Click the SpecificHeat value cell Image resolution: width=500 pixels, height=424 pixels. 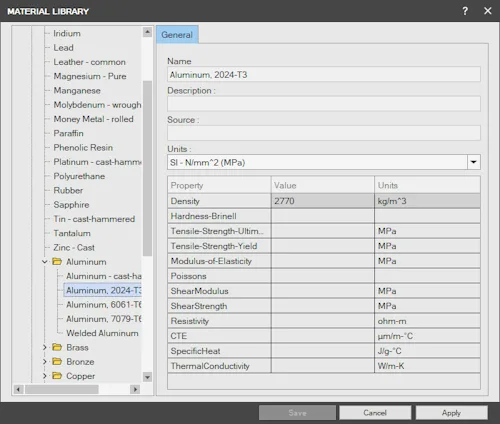point(323,351)
